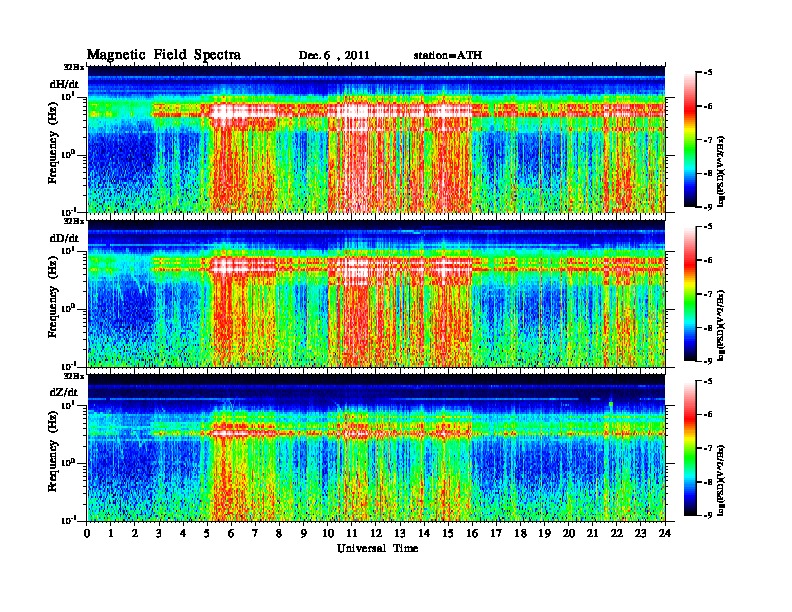
Task: Click the 10^0 tick label of the dD/dt panel
Action: click(68, 308)
